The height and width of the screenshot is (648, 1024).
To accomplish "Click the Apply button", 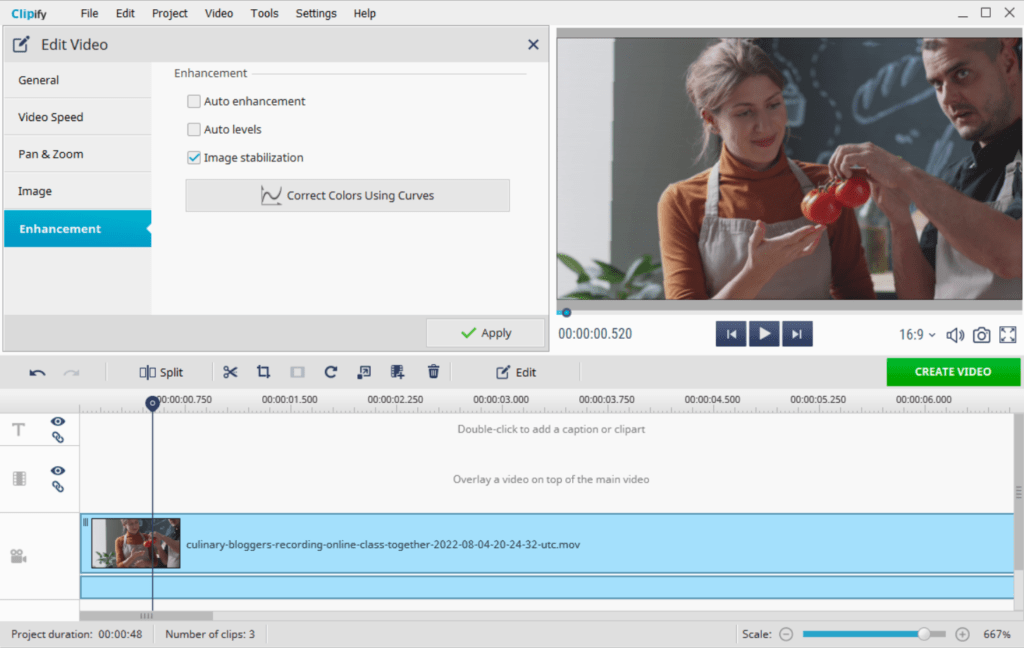I will point(485,333).
